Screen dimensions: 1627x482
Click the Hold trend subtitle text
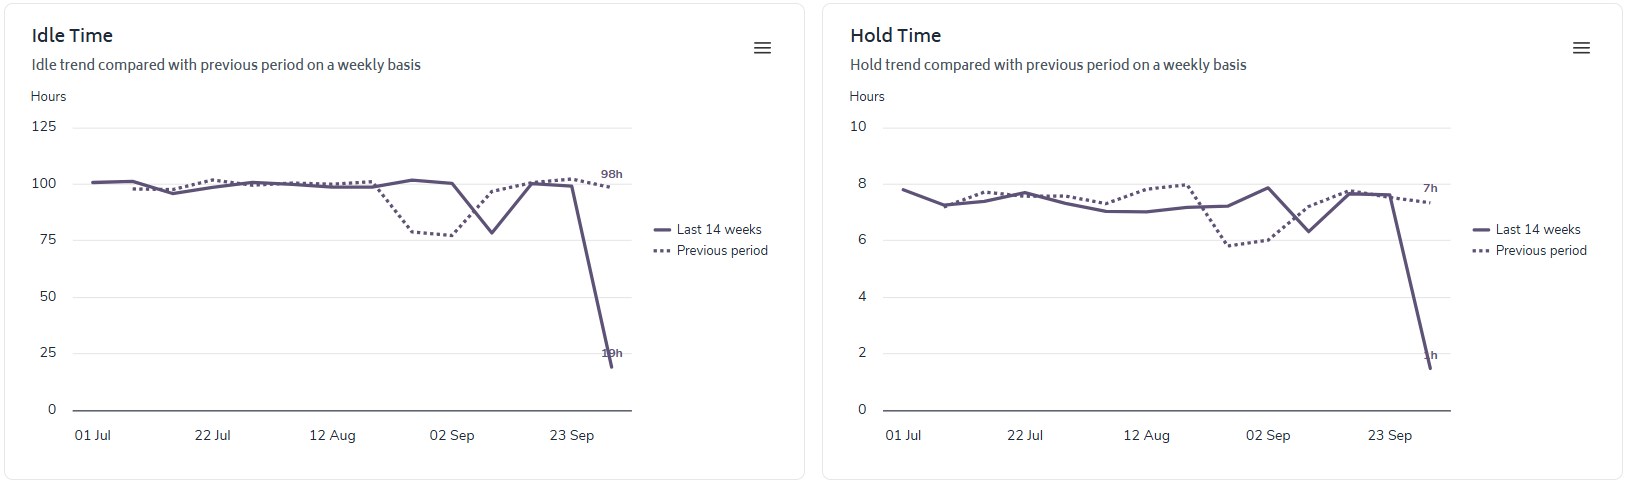coord(1048,65)
